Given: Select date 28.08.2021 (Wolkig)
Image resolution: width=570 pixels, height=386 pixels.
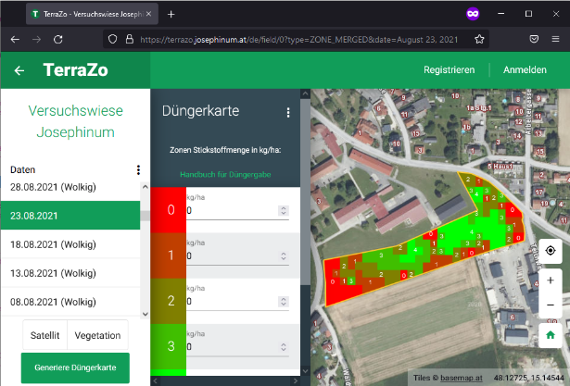Looking at the screenshot, I should [x=71, y=187].
